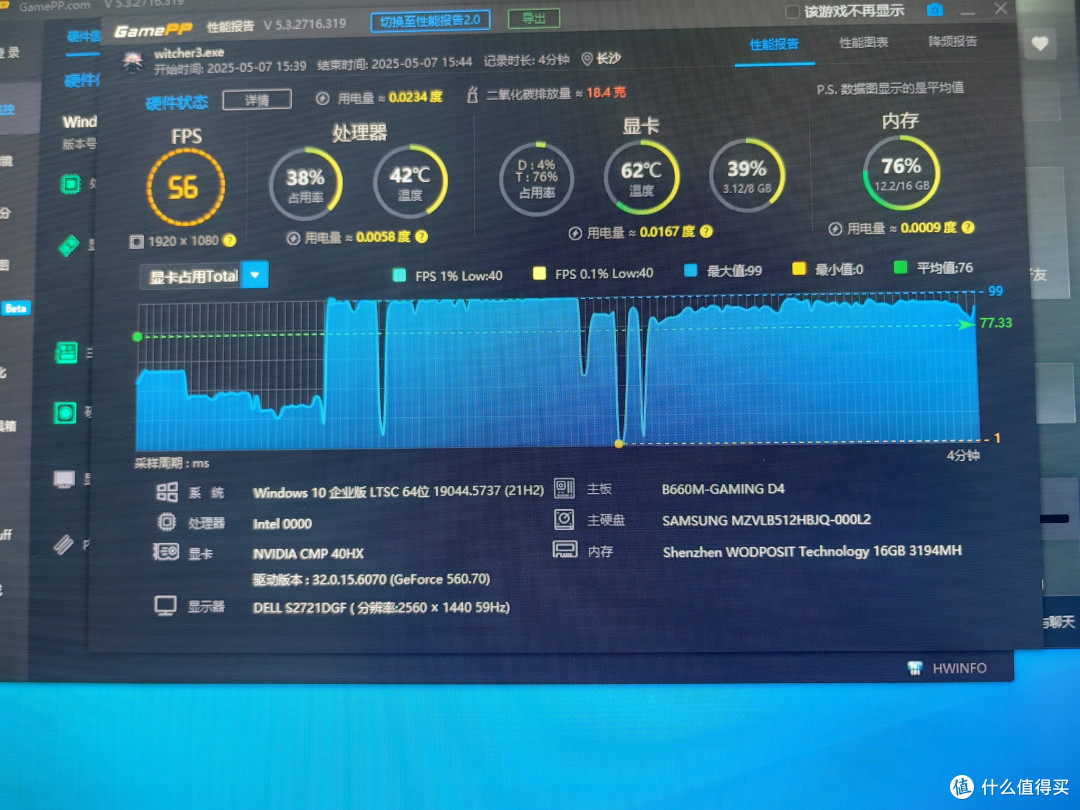Click the 显卡 graphics card icon
Image resolution: width=1080 pixels, height=810 pixels.
(x=166, y=552)
